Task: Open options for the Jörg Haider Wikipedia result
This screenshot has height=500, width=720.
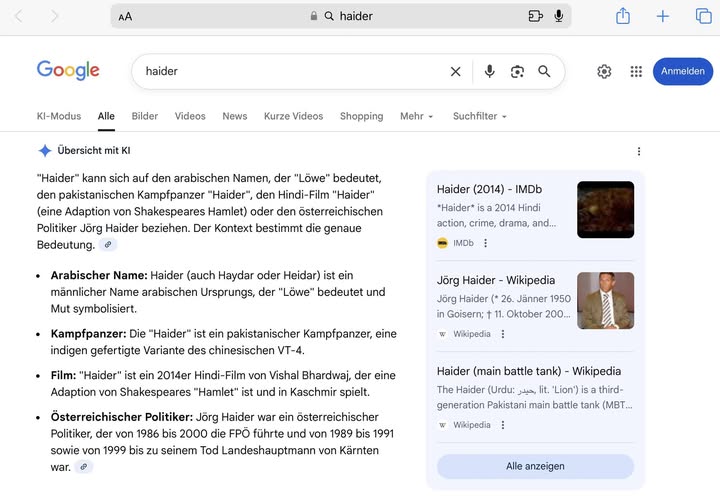Action: (x=503, y=334)
